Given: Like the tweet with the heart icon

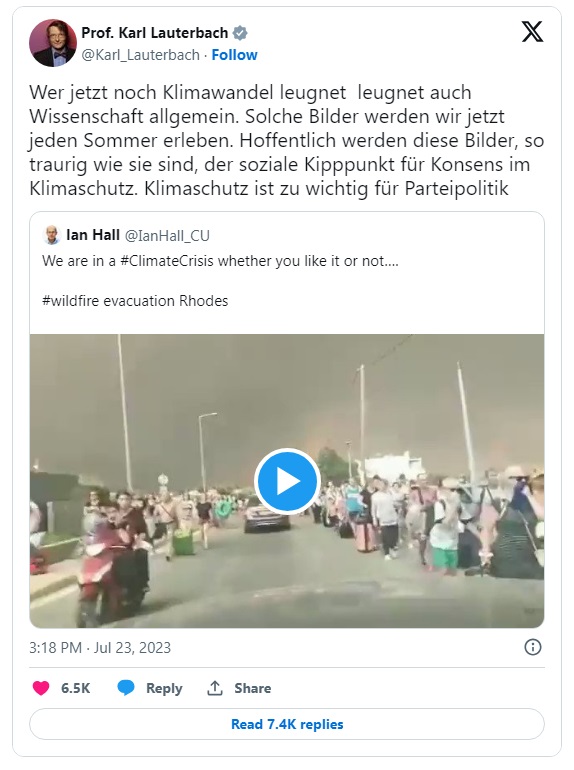Looking at the screenshot, I should coord(41,688).
